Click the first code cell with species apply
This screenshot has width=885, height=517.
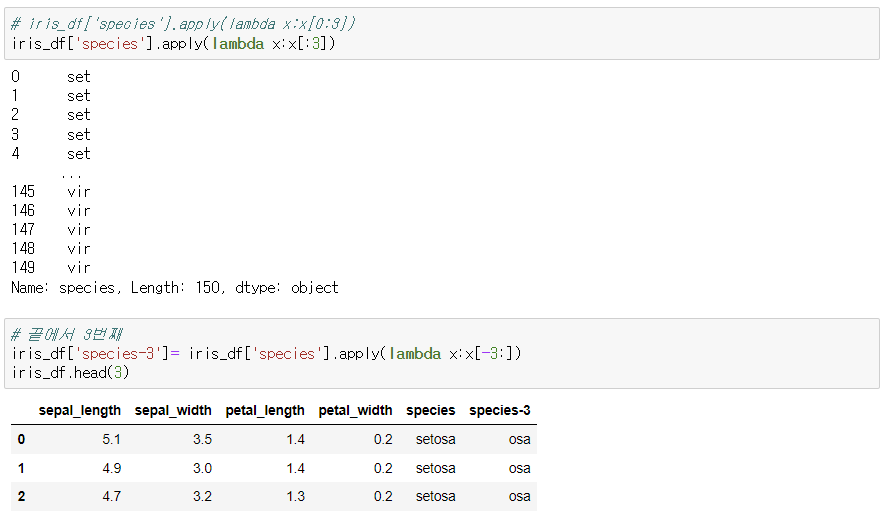[442, 34]
